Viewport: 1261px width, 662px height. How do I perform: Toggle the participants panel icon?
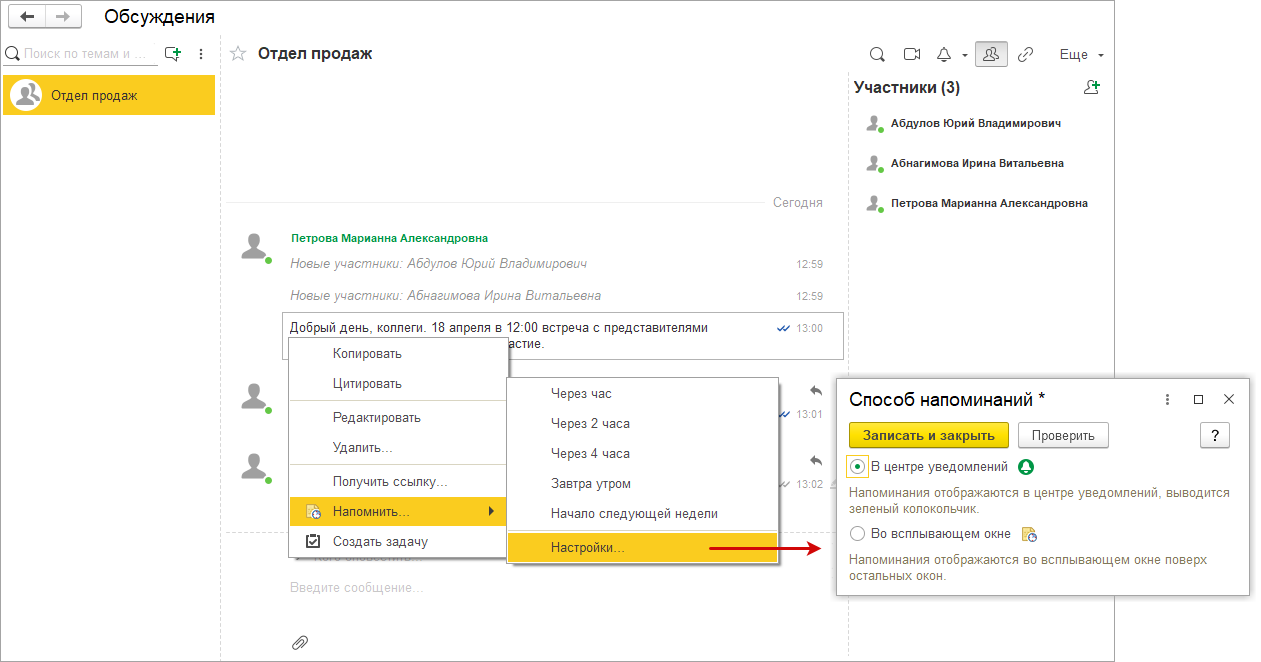[x=990, y=54]
